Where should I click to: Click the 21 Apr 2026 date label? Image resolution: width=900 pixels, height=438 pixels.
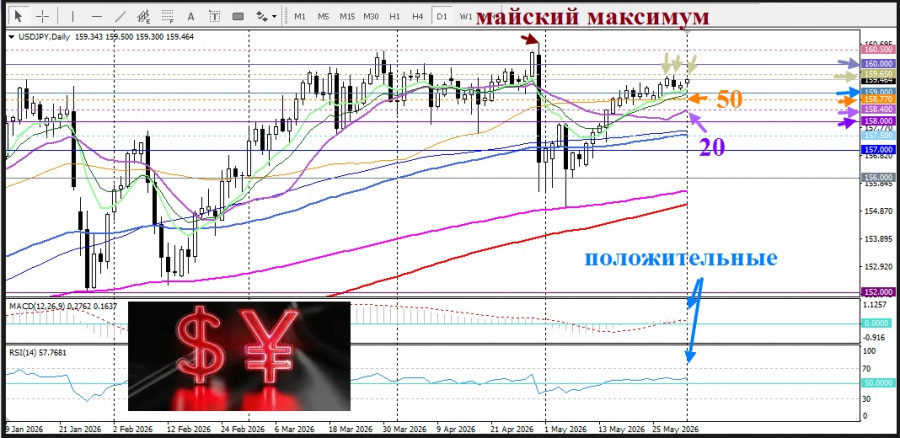(510, 429)
